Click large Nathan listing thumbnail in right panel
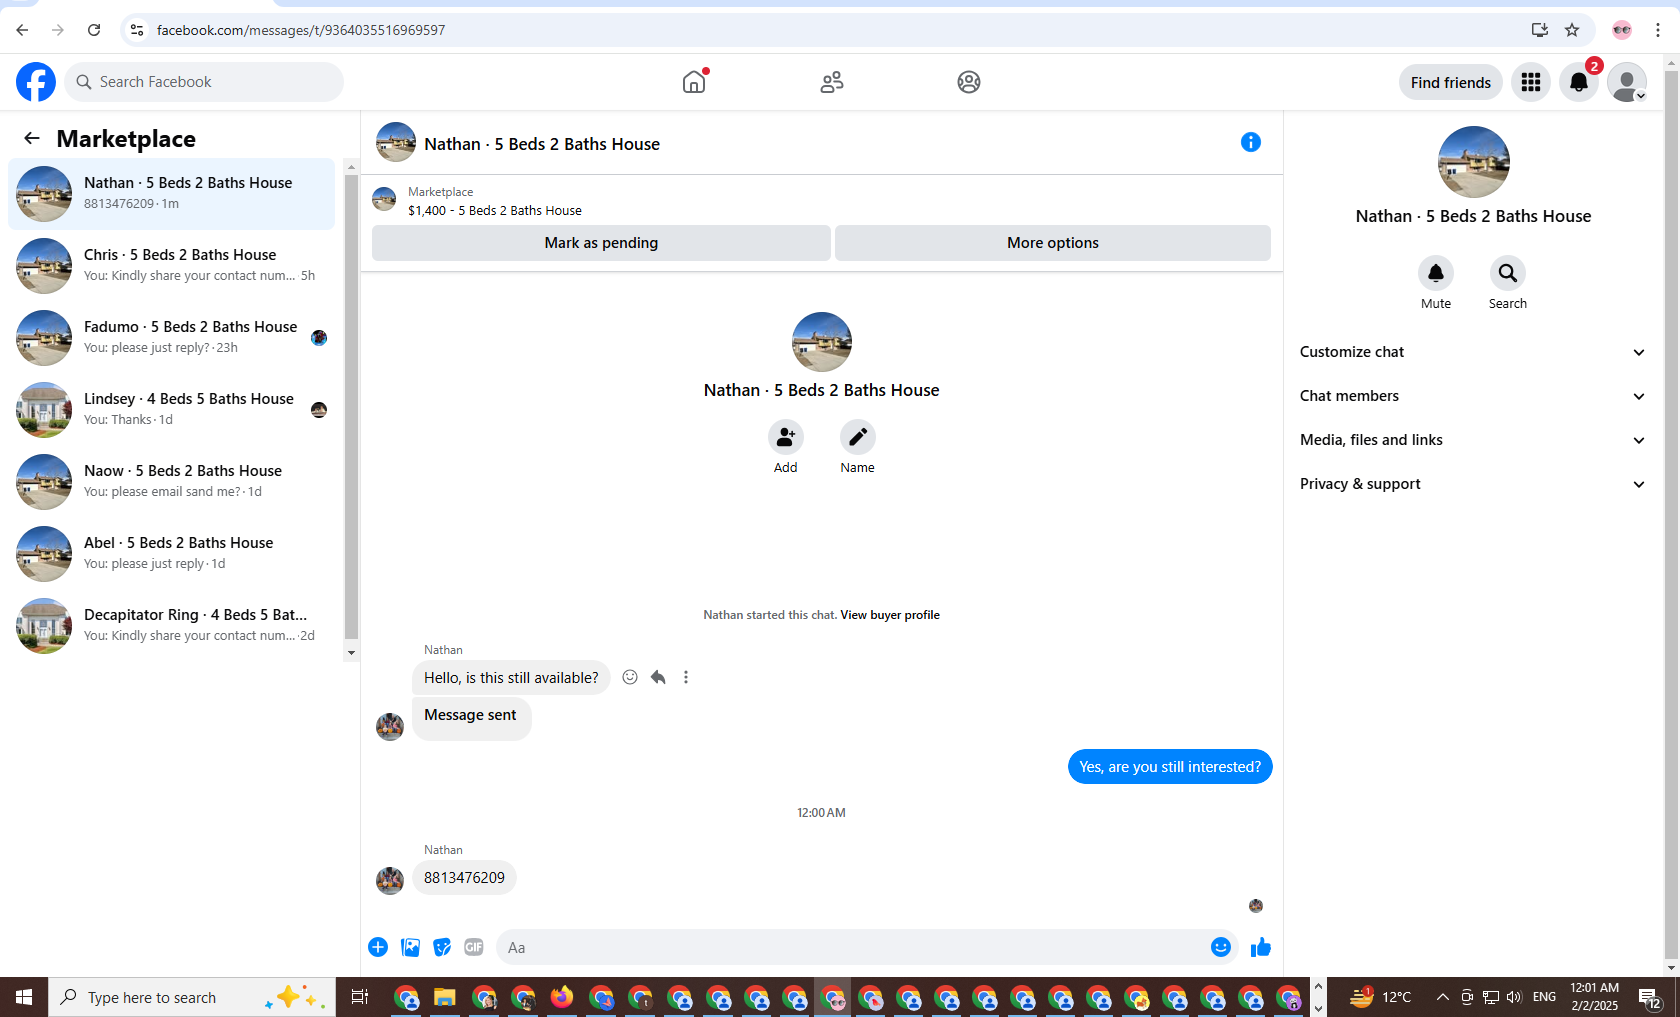This screenshot has width=1680, height=1017. tap(1473, 162)
